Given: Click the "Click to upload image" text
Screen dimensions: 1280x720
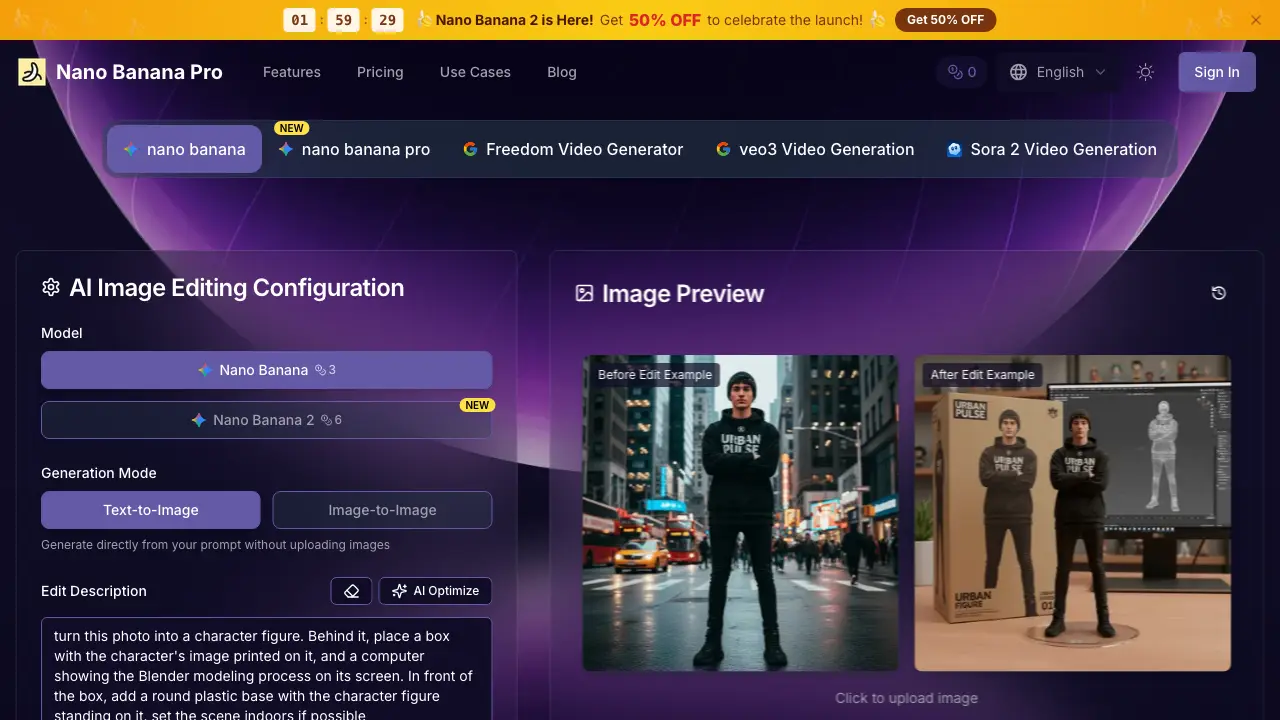Looking at the screenshot, I should coord(907,698).
